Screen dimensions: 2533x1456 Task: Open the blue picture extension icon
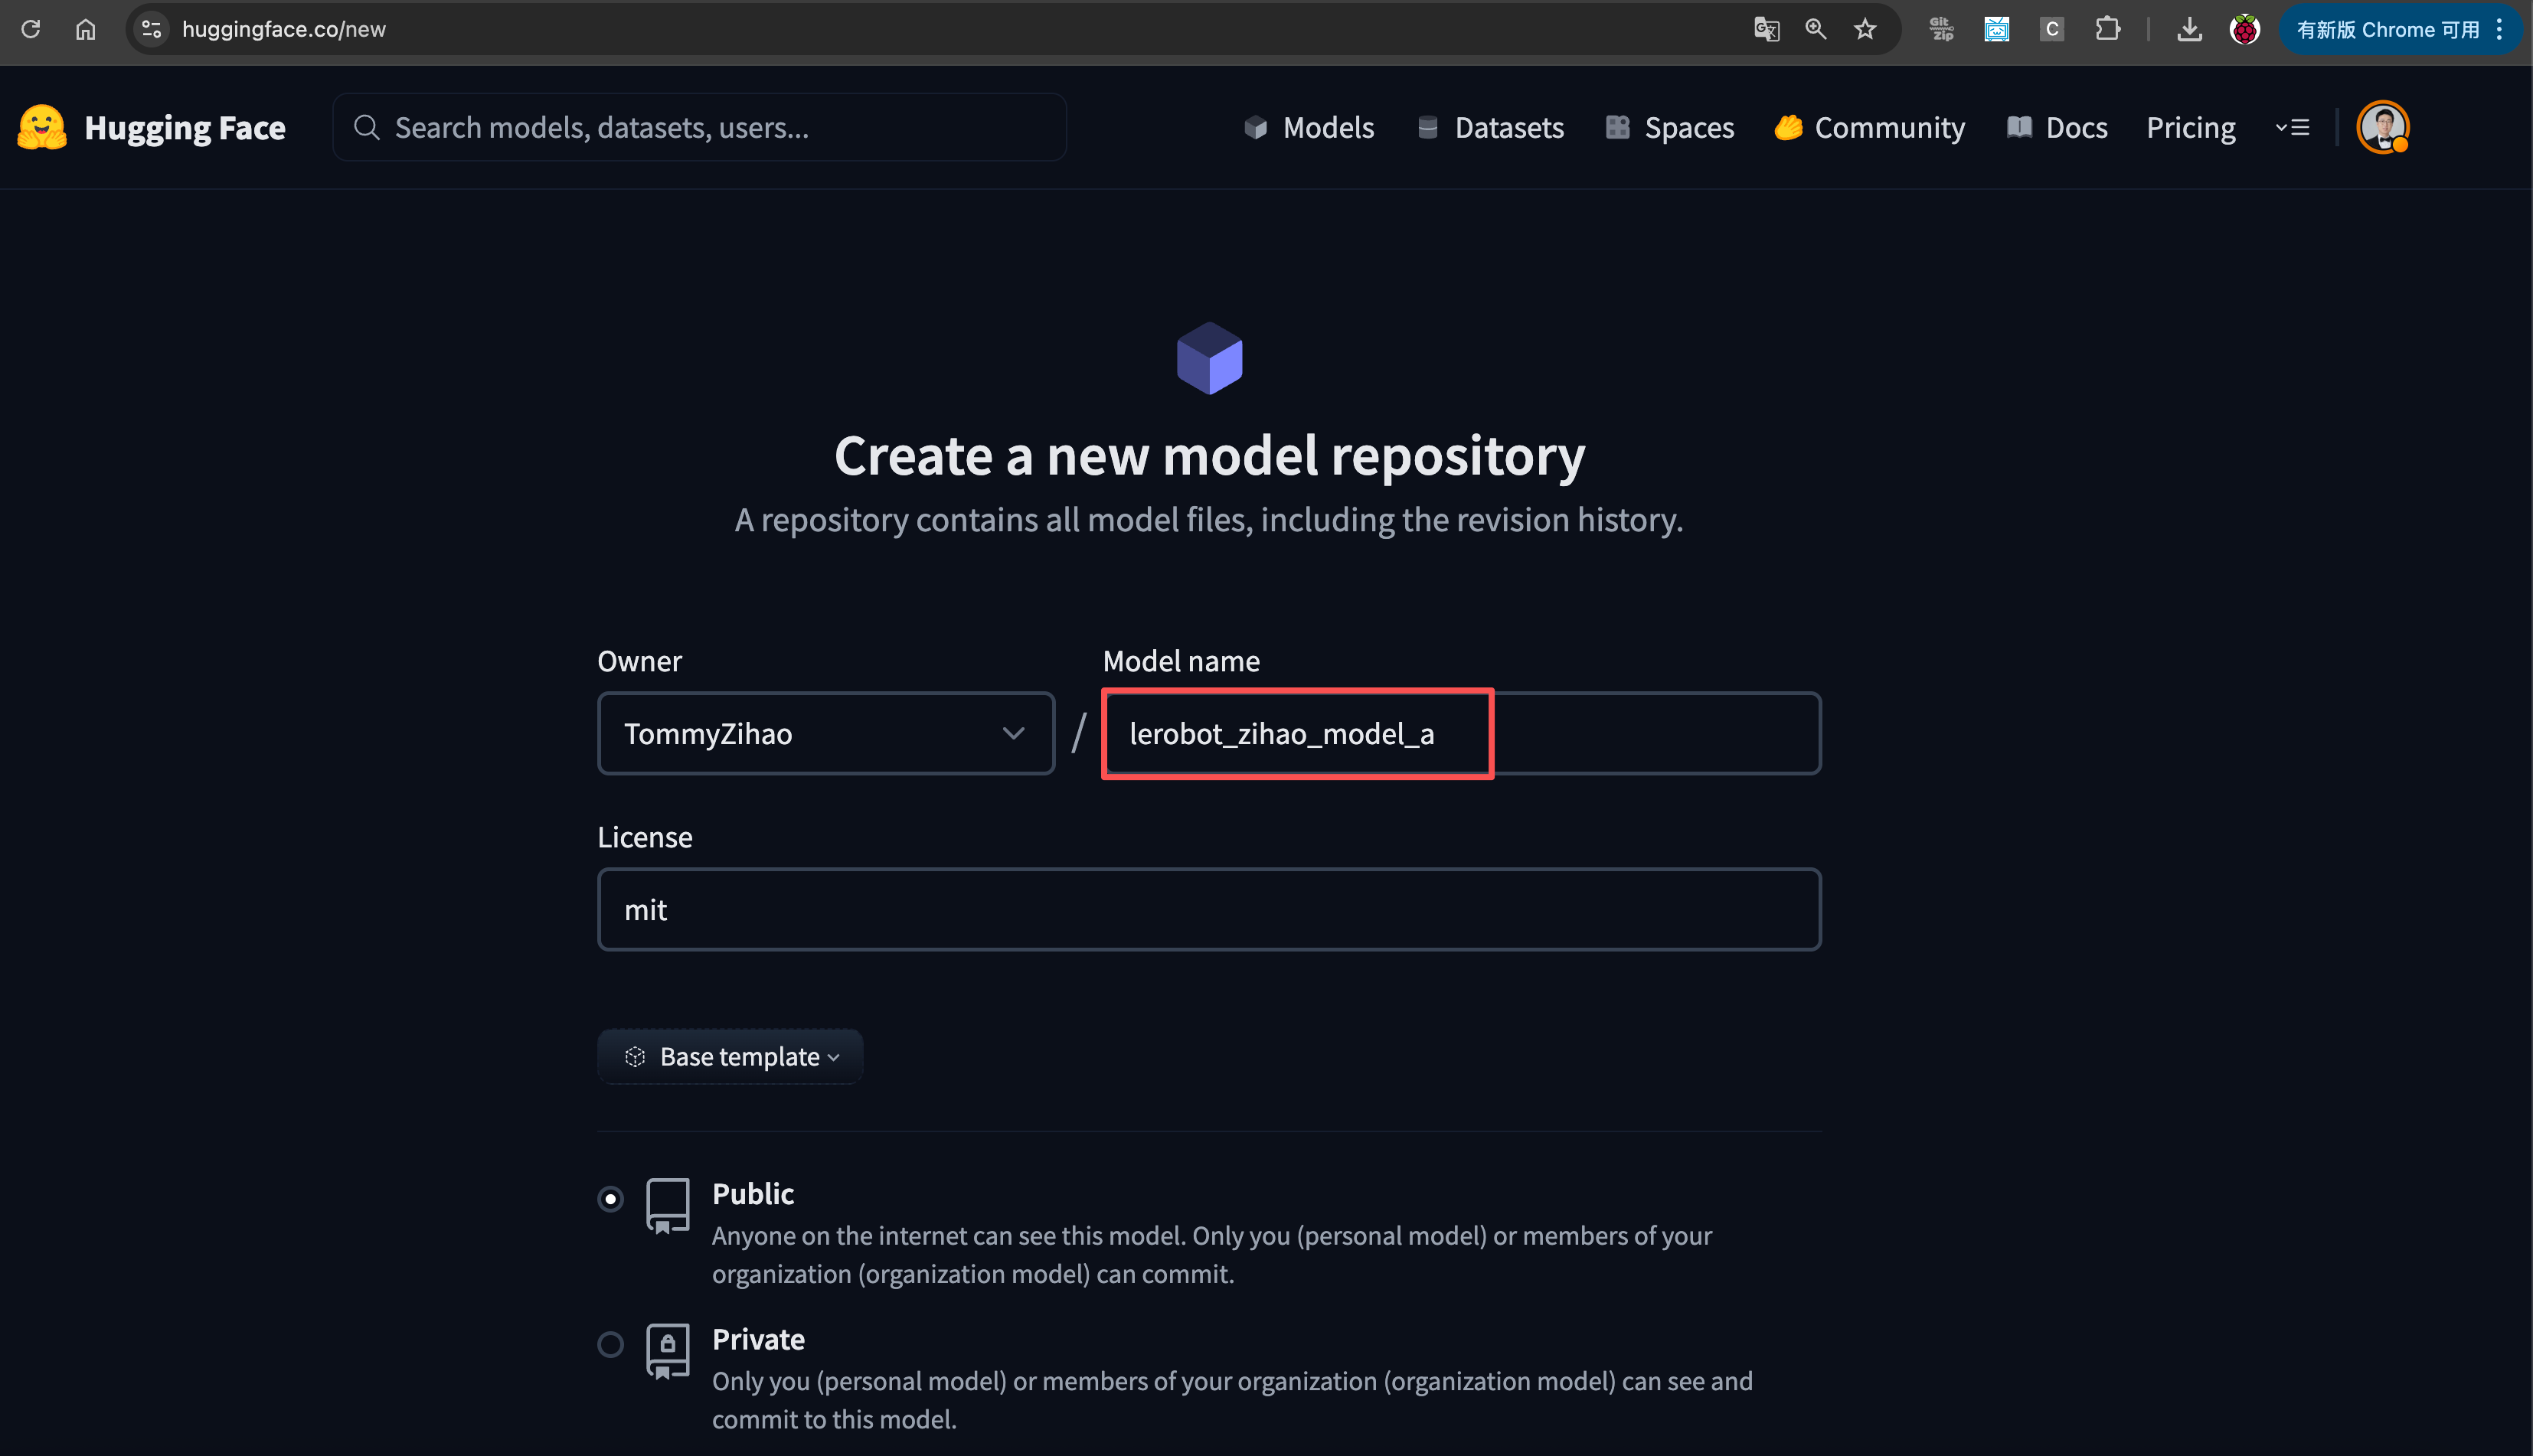coord(1997,29)
